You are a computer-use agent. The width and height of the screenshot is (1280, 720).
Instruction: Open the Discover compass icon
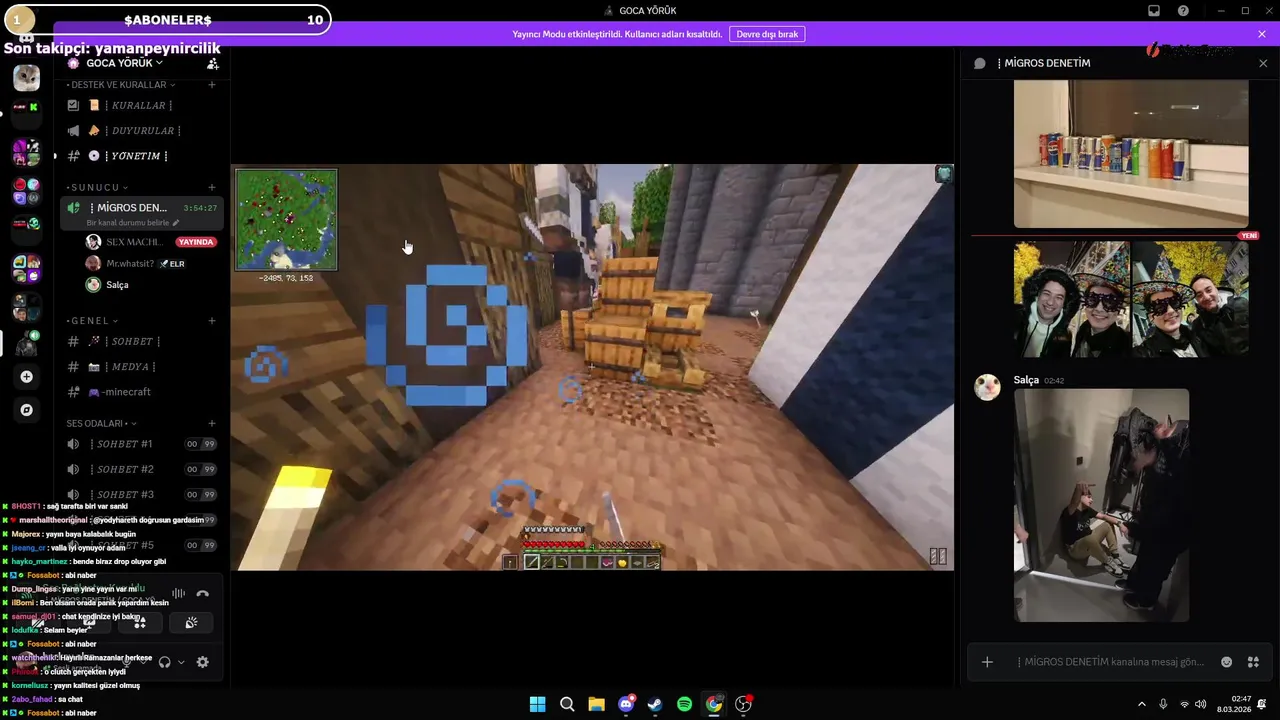tap(27, 410)
